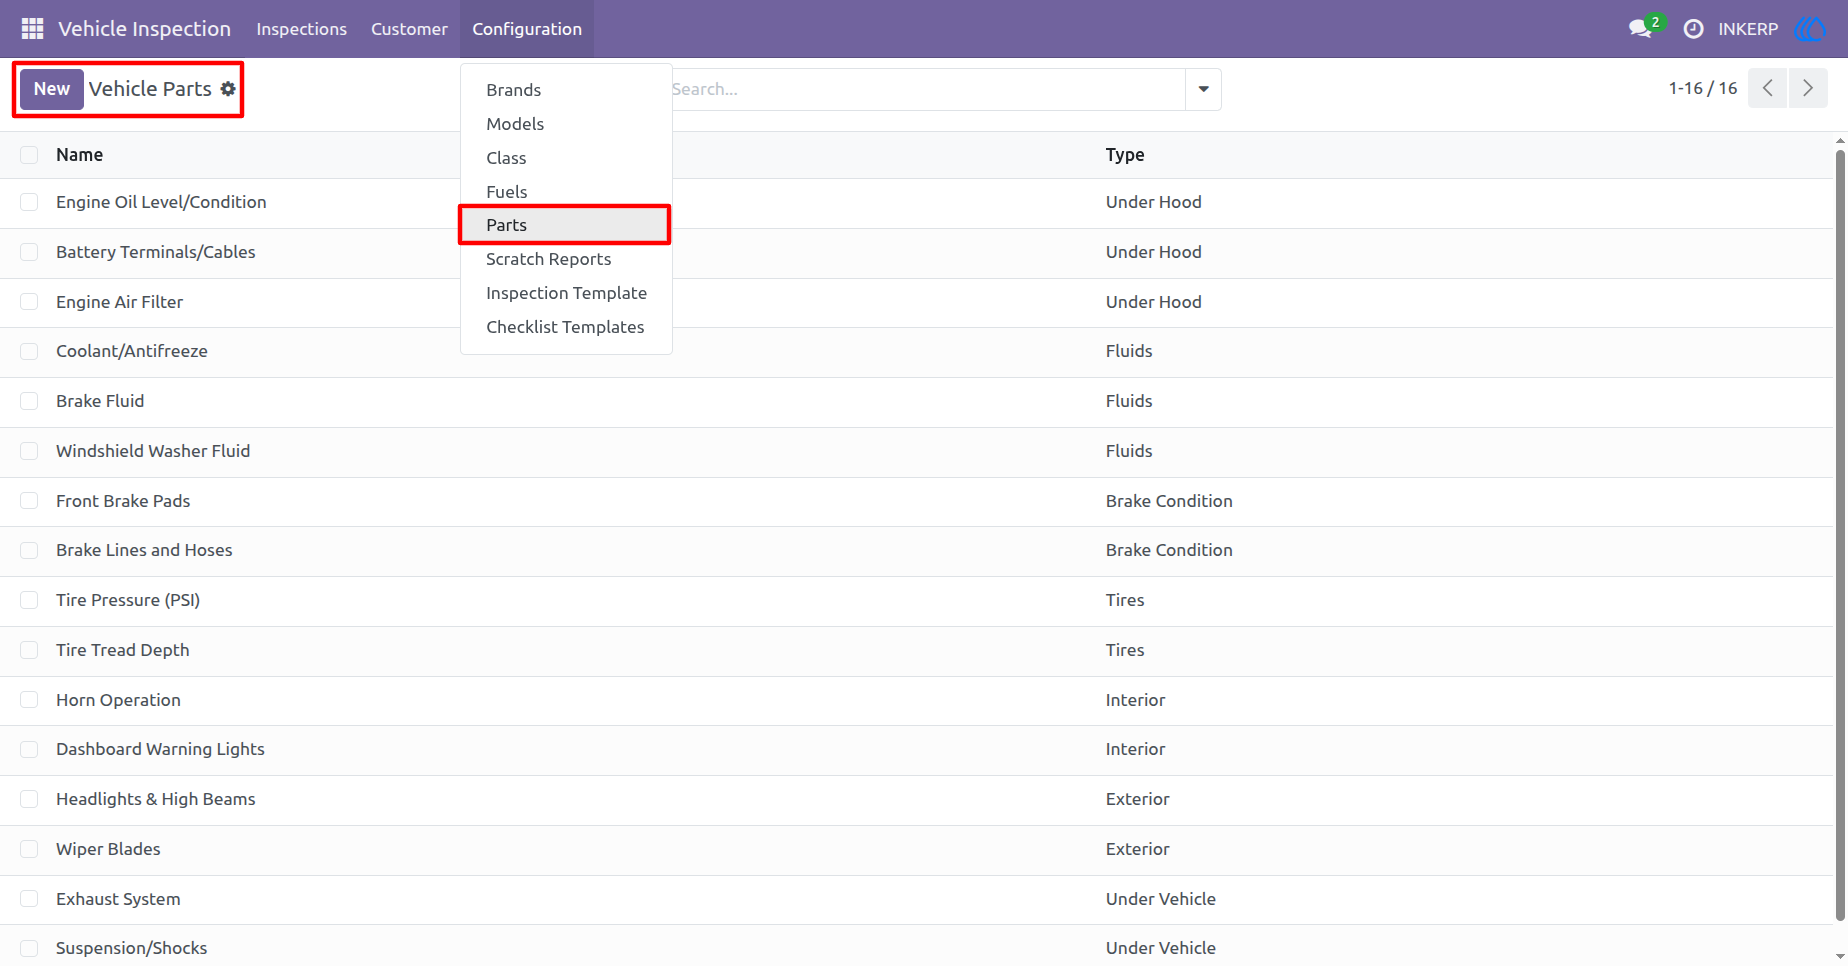Check the Engine Oil Level/Condition row
This screenshot has height=966, width=1848.
[x=29, y=202]
